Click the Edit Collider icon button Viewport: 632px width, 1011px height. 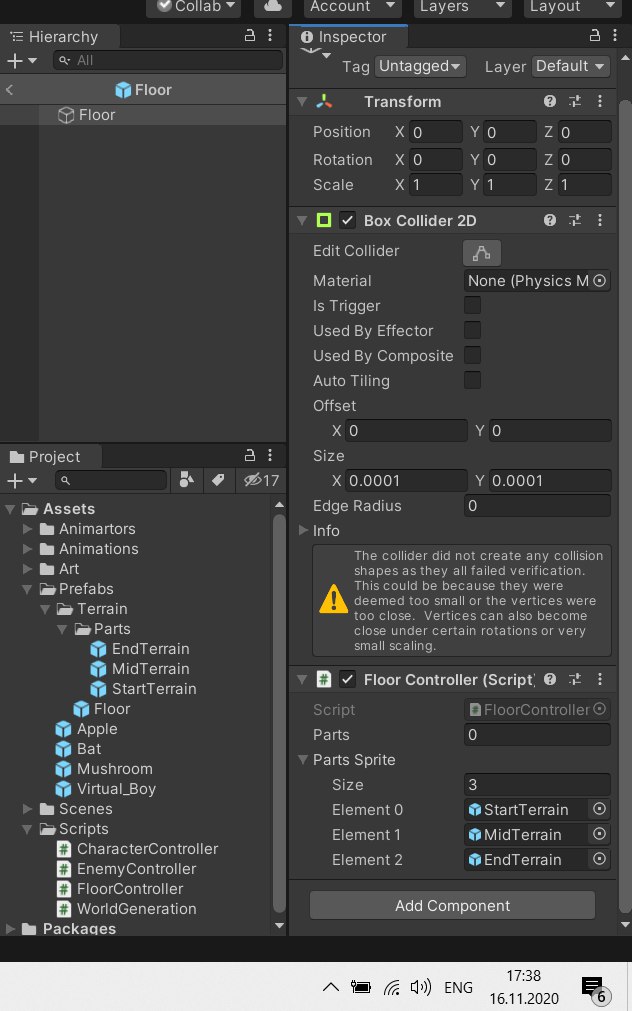(481, 253)
